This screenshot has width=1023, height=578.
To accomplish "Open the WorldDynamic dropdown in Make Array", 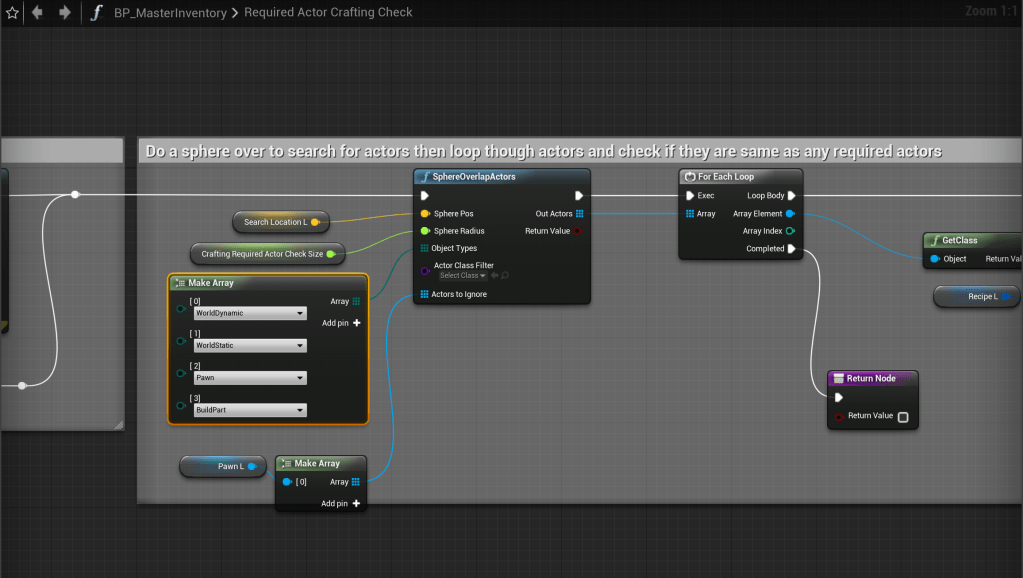I will point(249,313).
